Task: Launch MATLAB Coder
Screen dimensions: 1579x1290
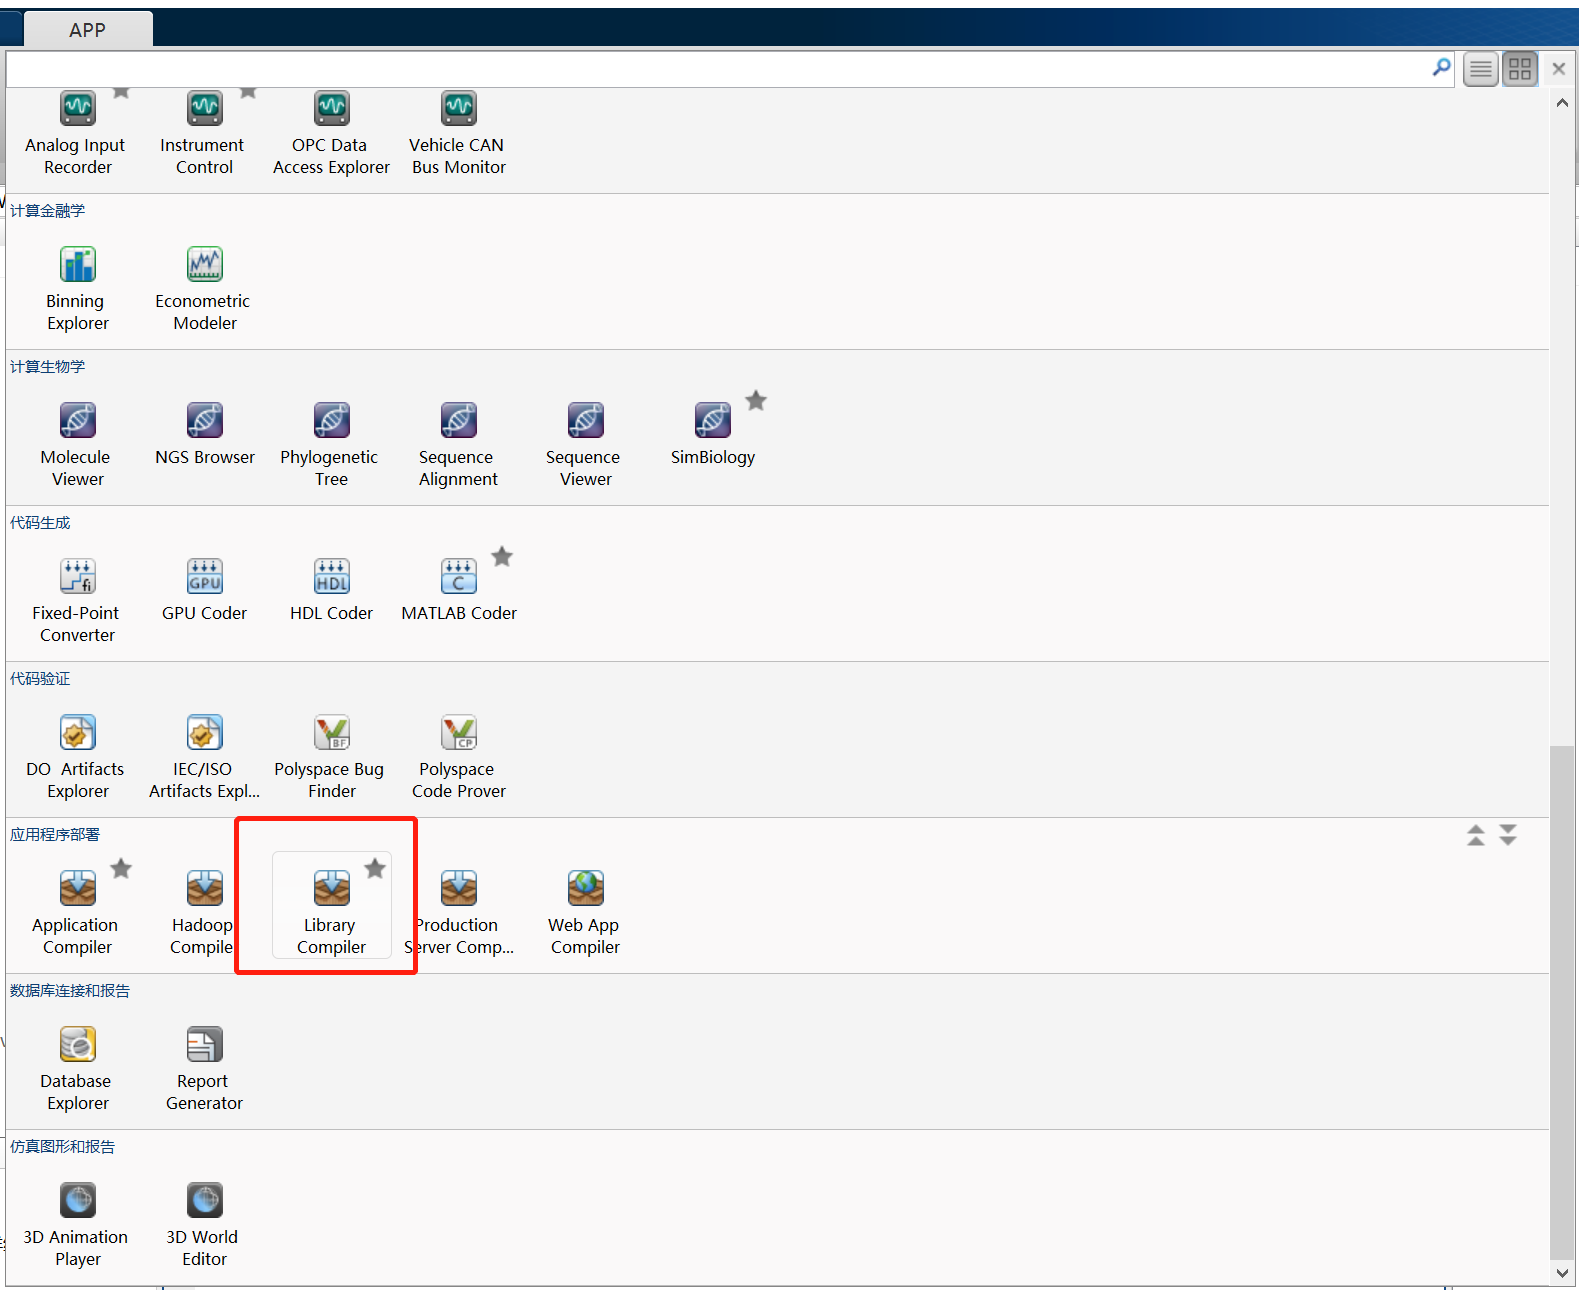Action: (x=458, y=592)
